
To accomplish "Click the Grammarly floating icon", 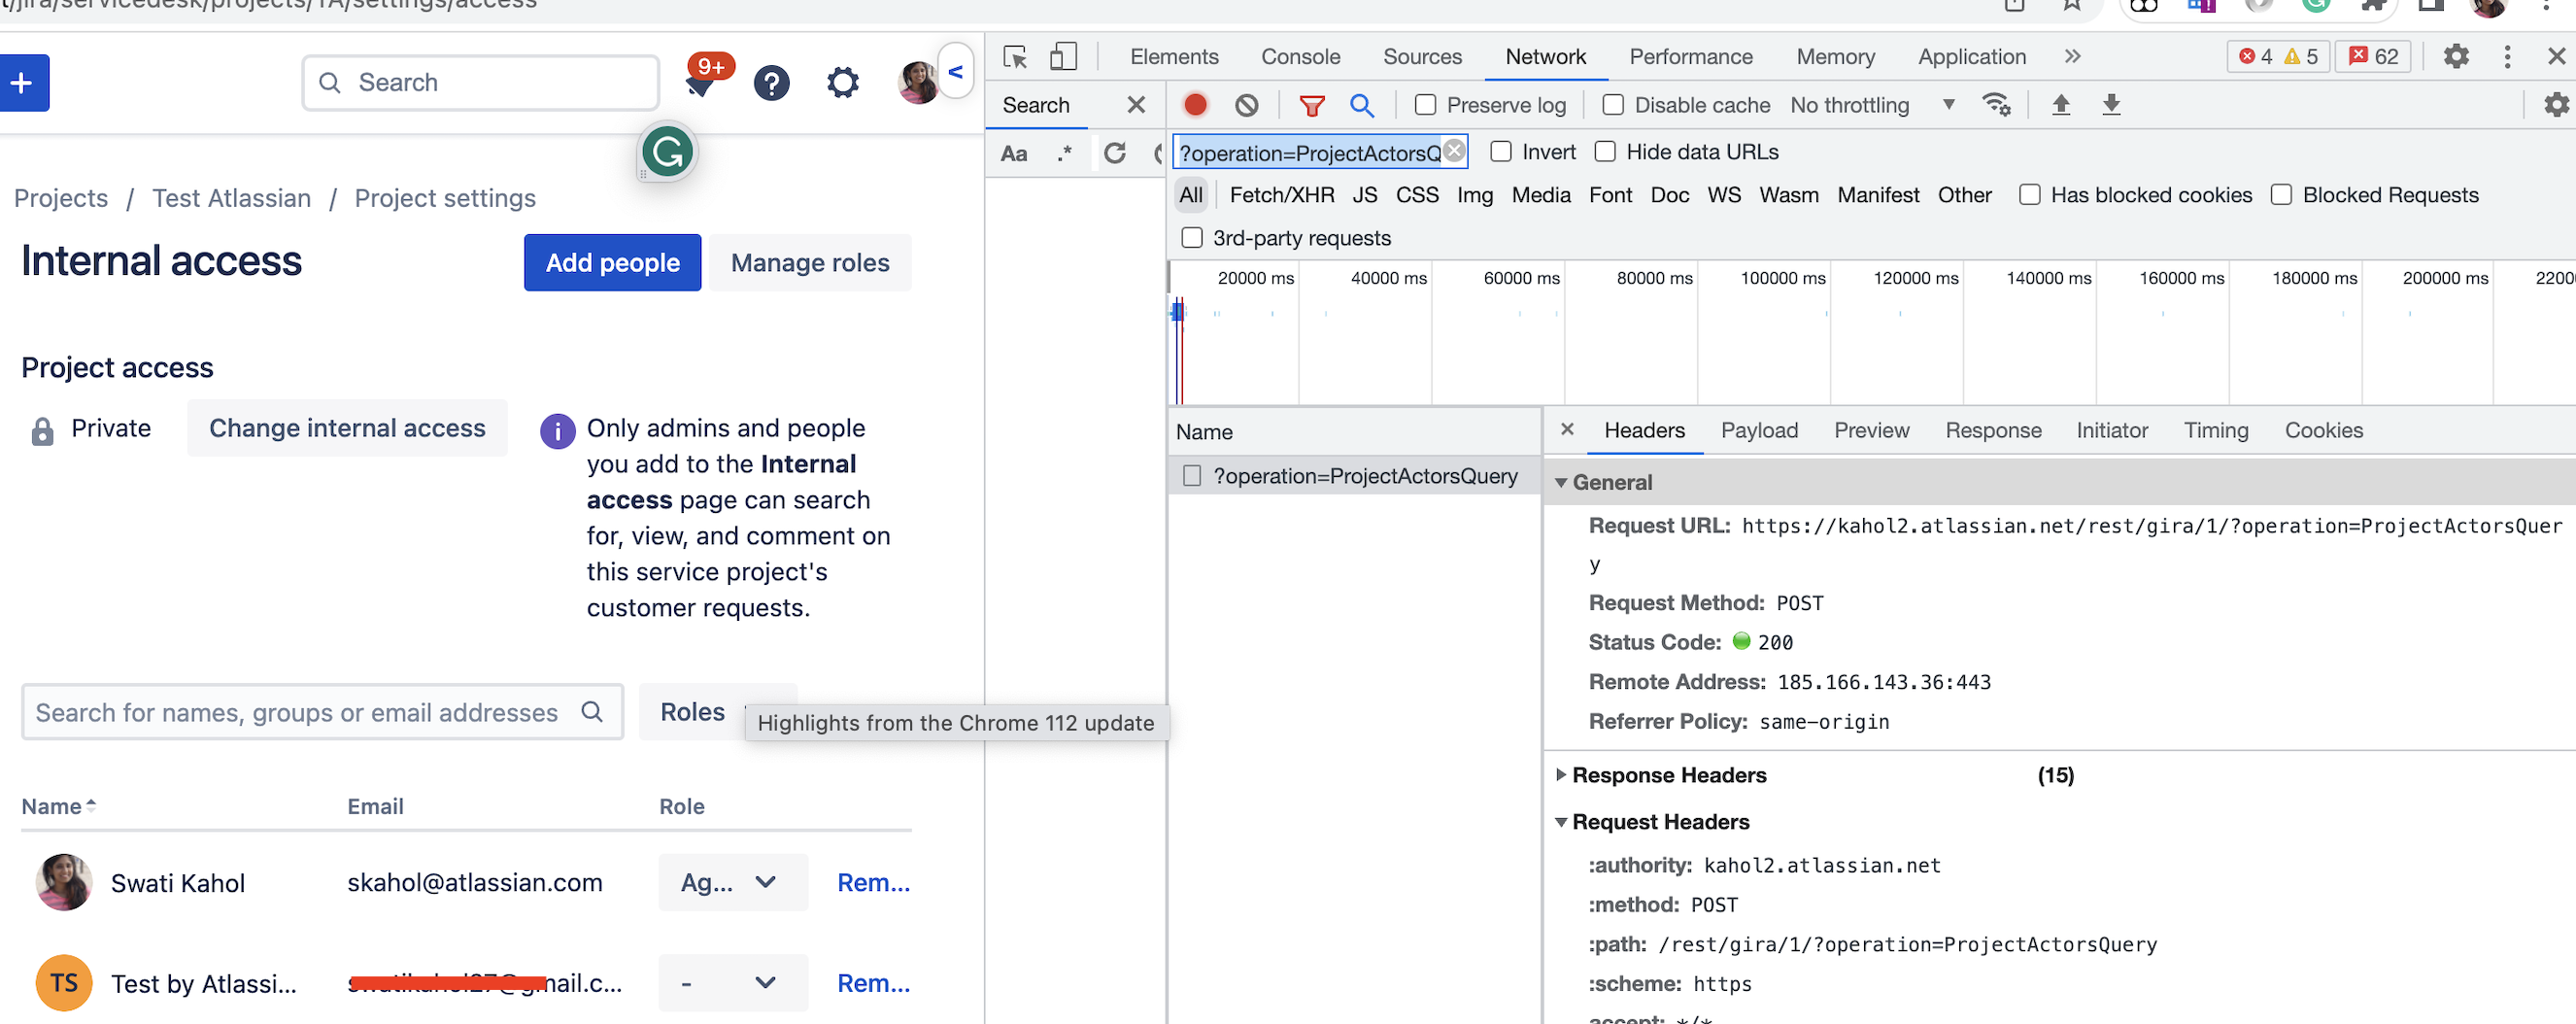I will (x=668, y=153).
